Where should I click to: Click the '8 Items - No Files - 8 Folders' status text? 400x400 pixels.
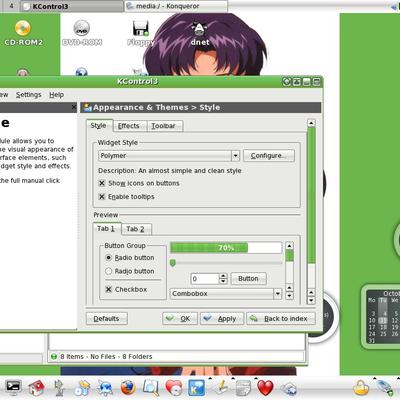(x=106, y=357)
